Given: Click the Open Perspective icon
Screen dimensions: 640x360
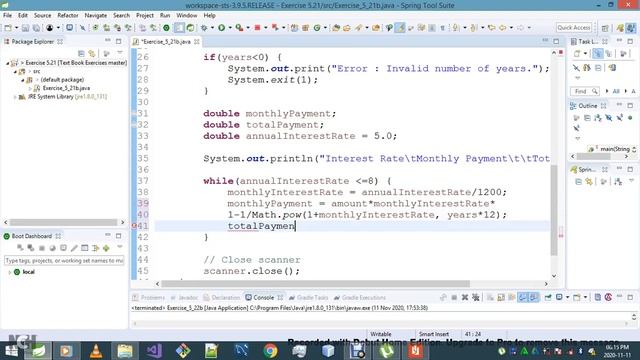Looking at the screenshot, I should [605, 28].
